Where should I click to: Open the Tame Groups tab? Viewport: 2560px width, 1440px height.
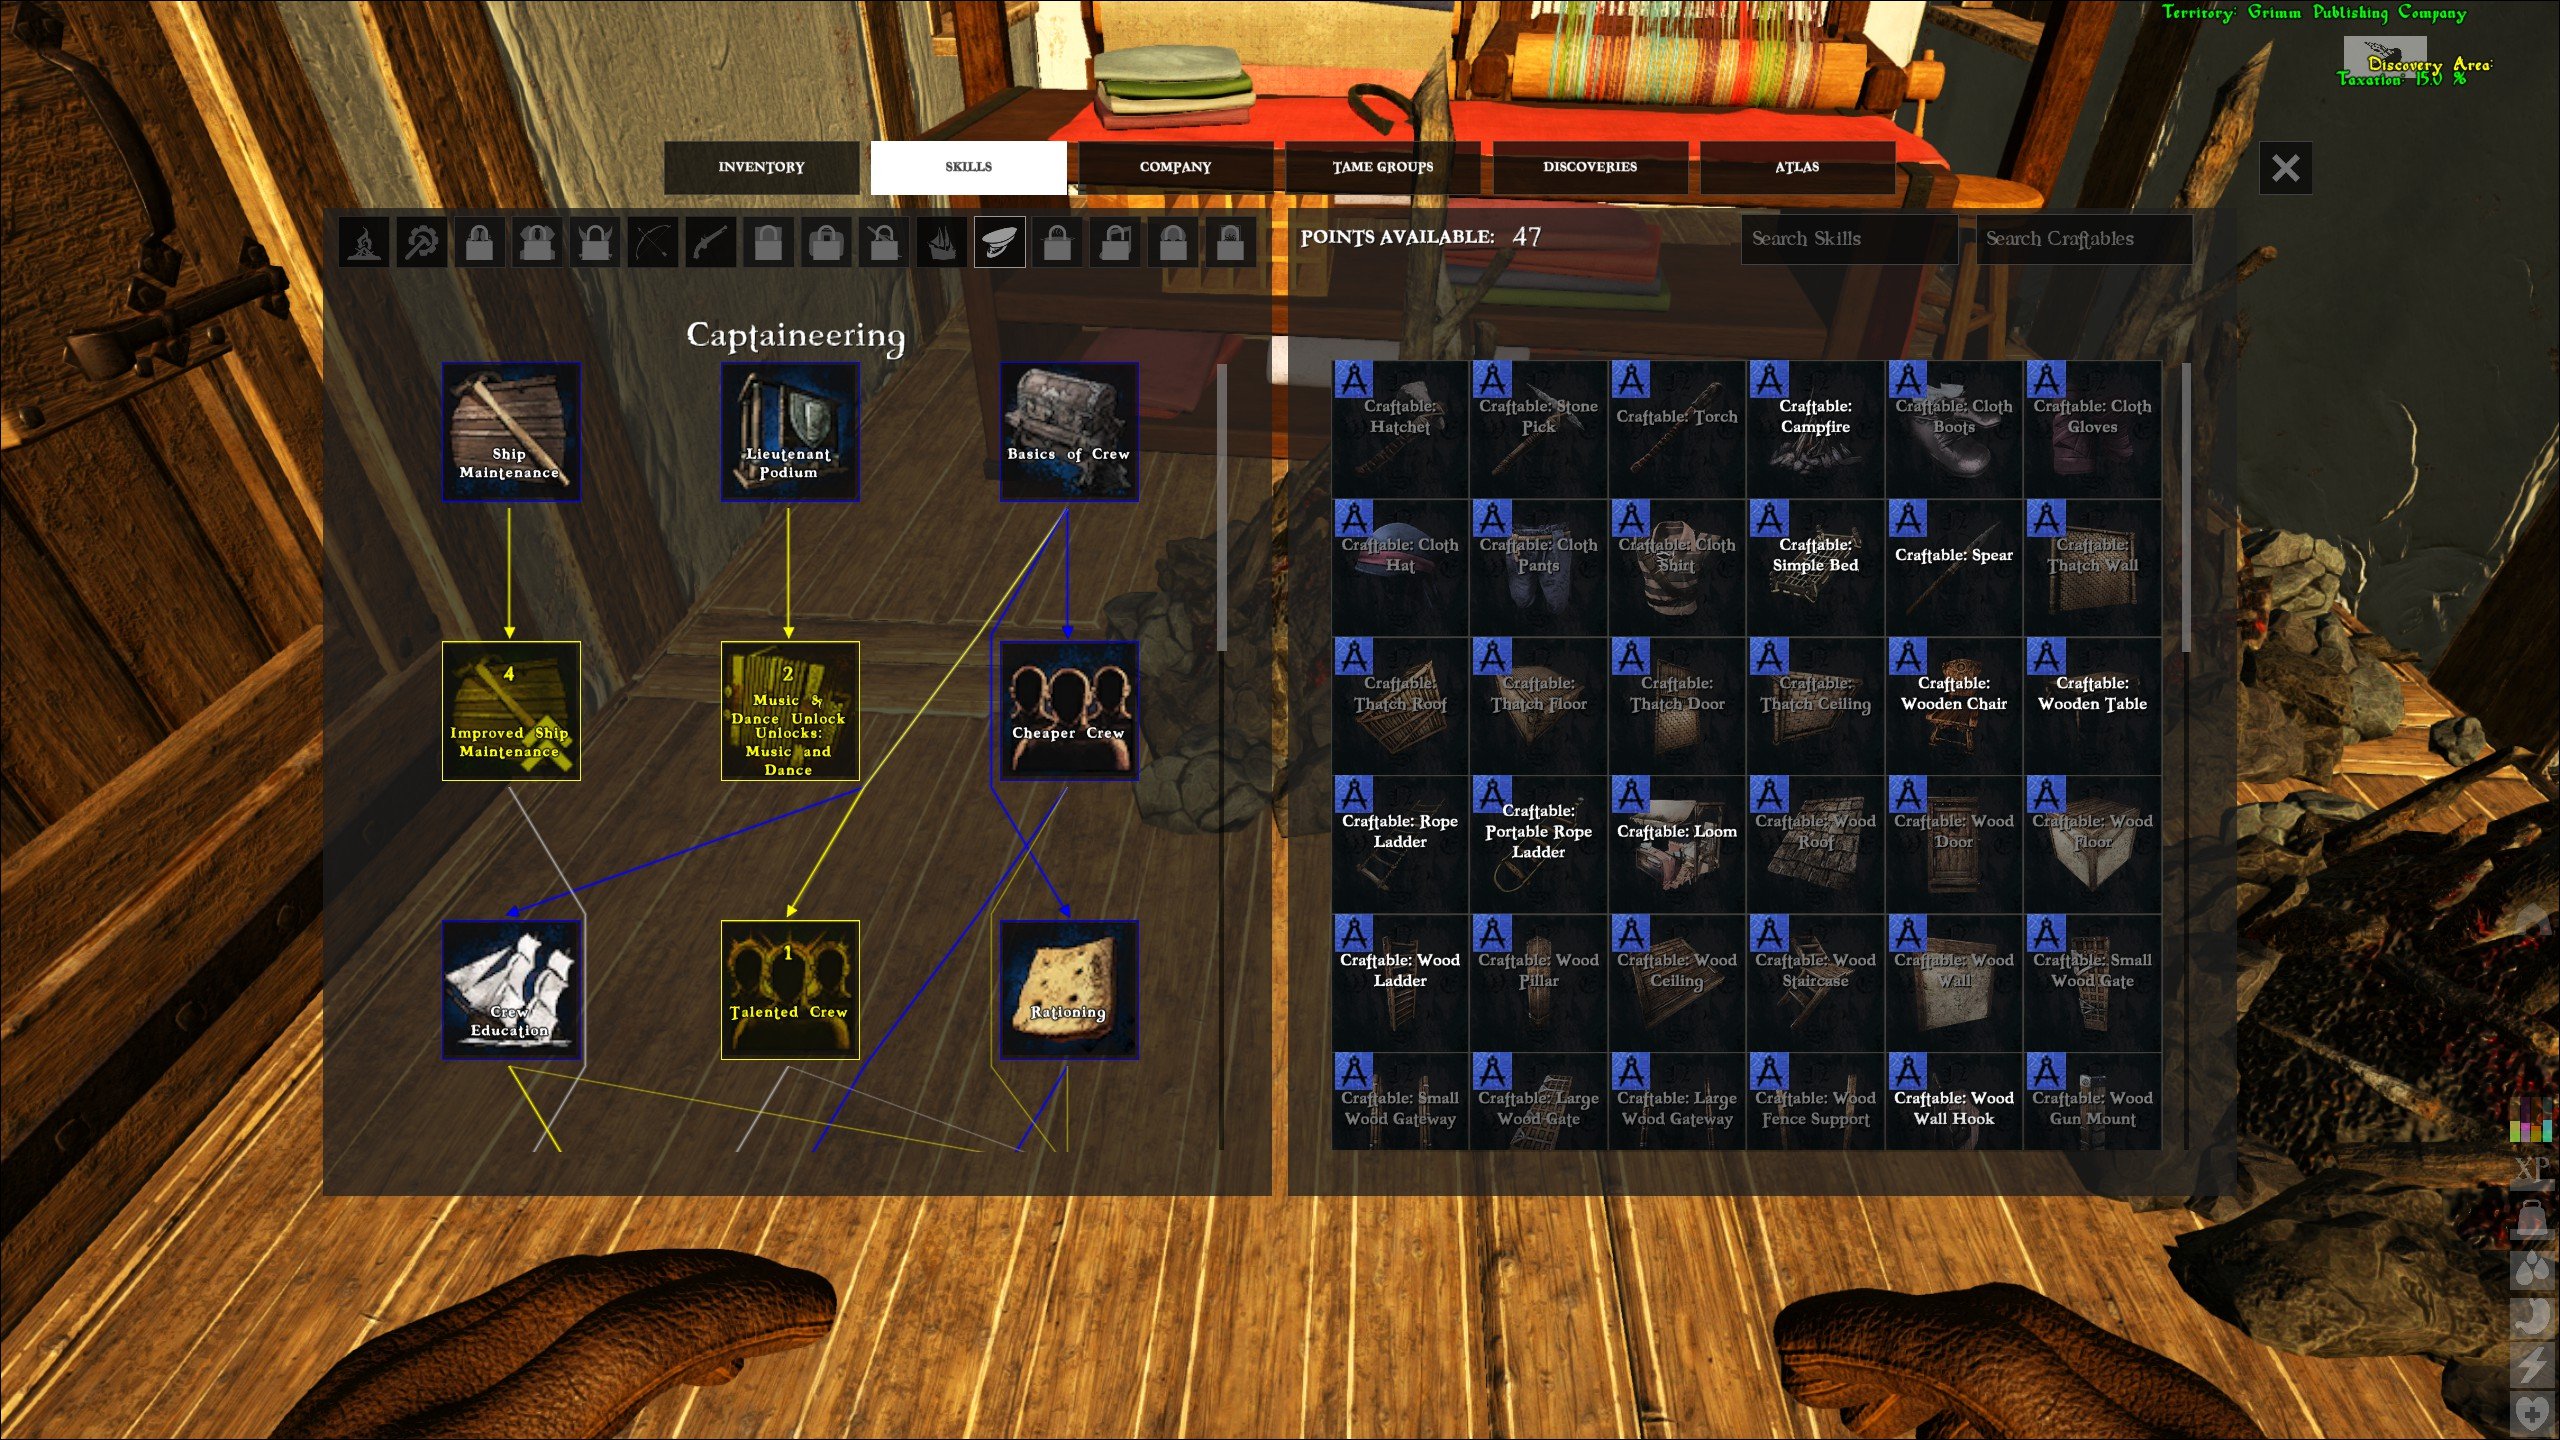[x=1382, y=167]
